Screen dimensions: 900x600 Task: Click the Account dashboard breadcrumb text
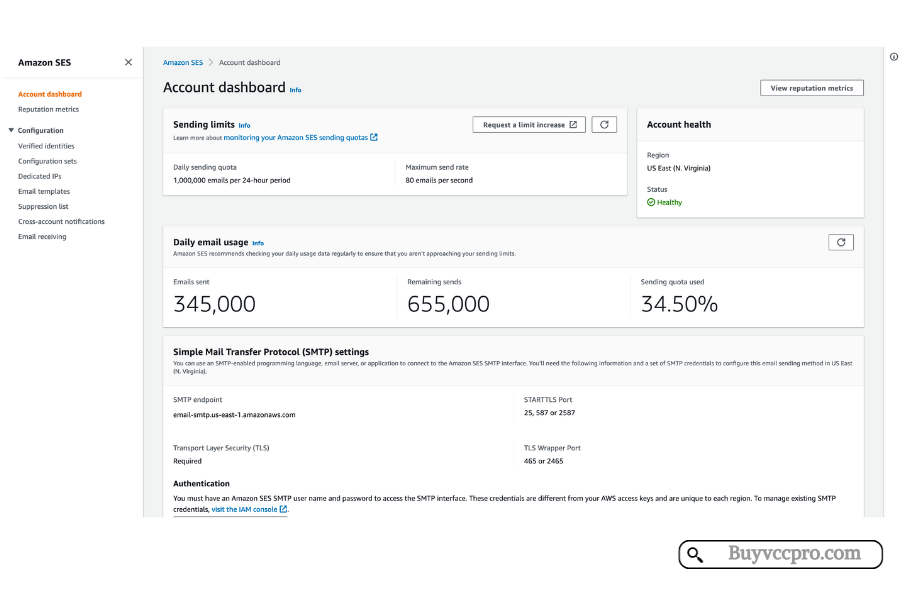pyautogui.click(x=249, y=63)
